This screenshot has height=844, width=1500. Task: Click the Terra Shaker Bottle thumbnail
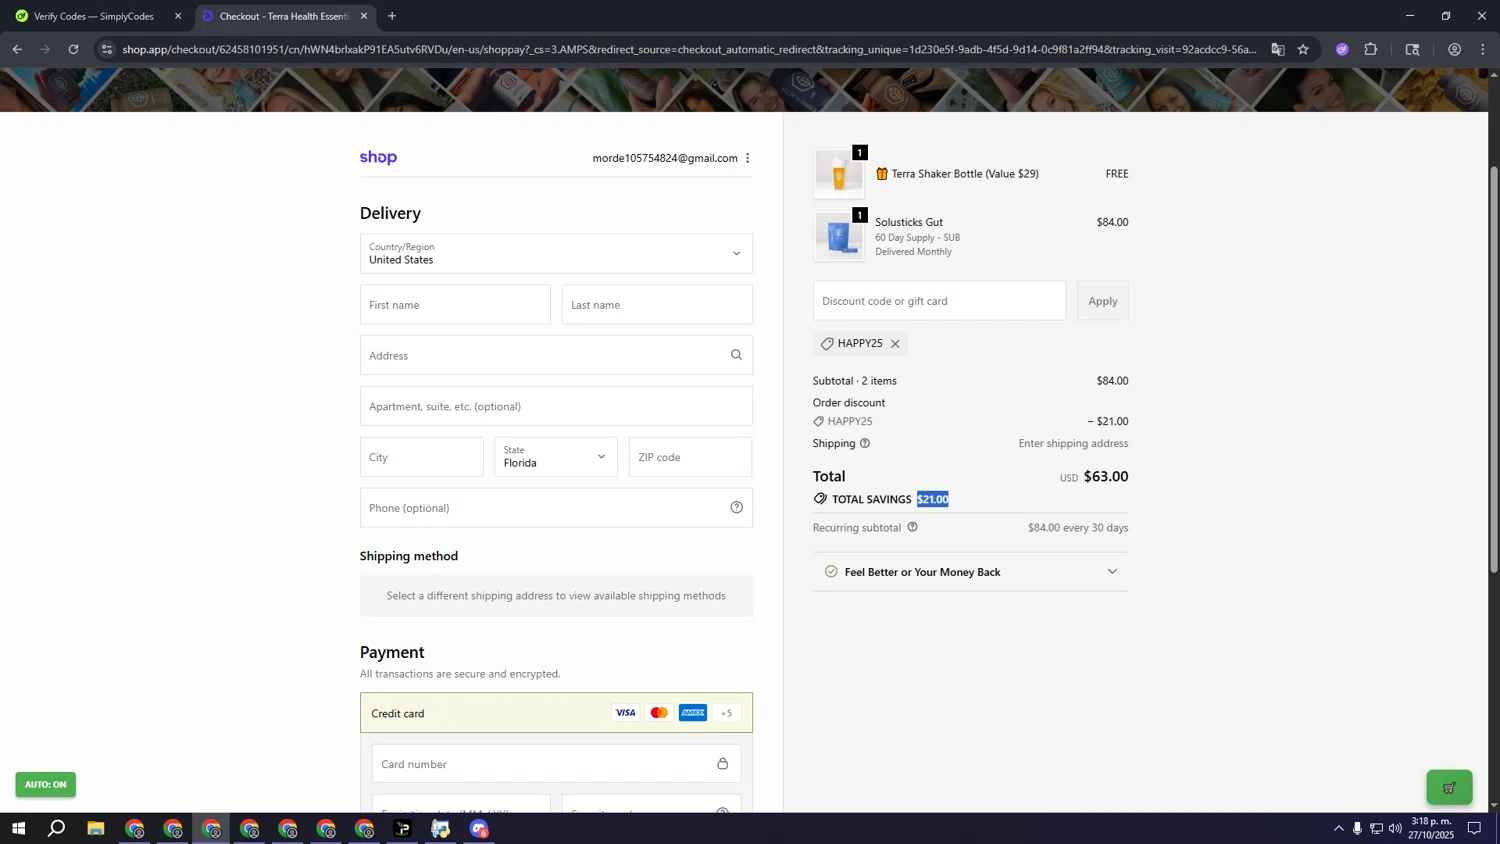click(838, 173)
